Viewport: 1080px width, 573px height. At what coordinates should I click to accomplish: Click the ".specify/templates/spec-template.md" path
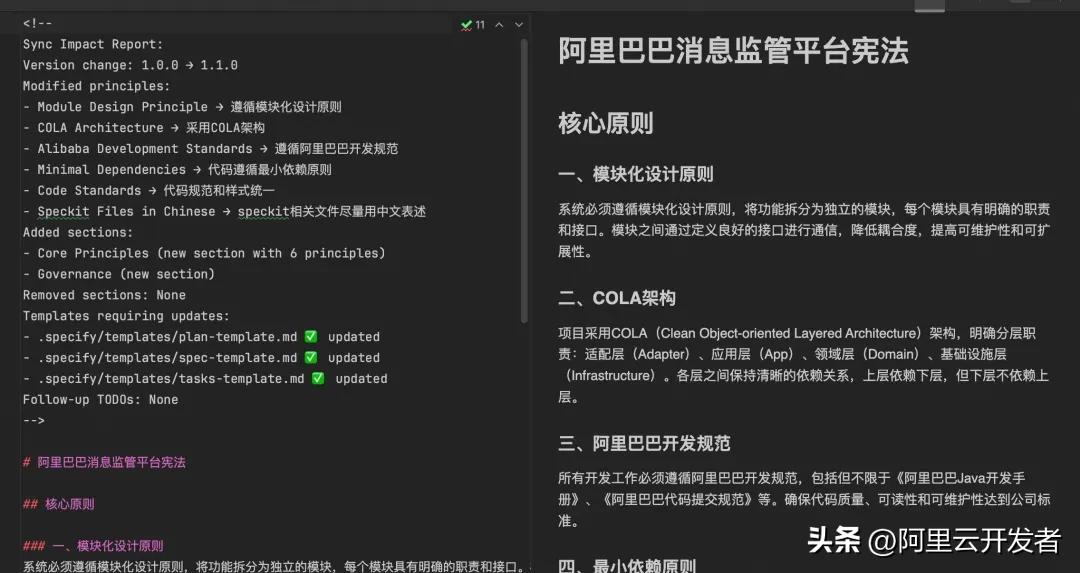167,357
